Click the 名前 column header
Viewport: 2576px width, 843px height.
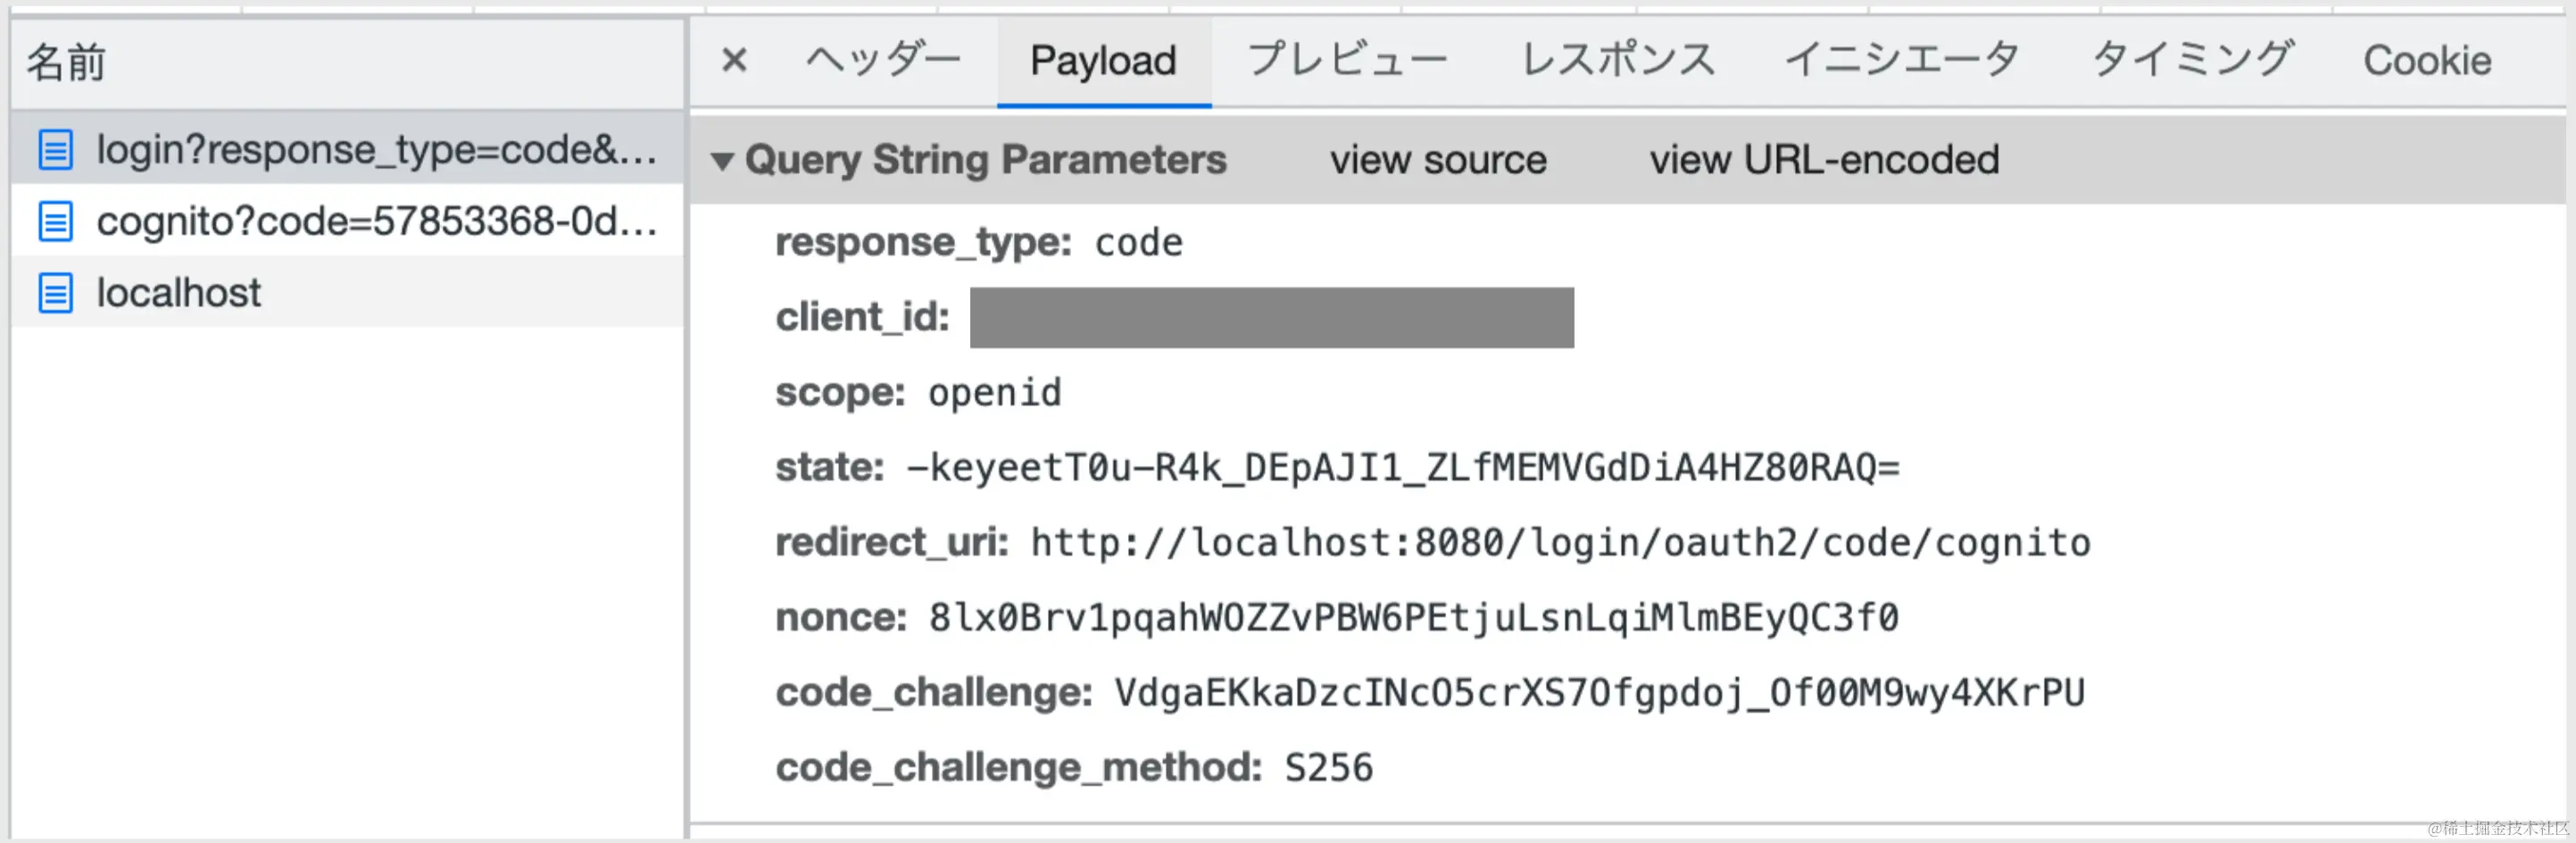(x=66, y=62)
